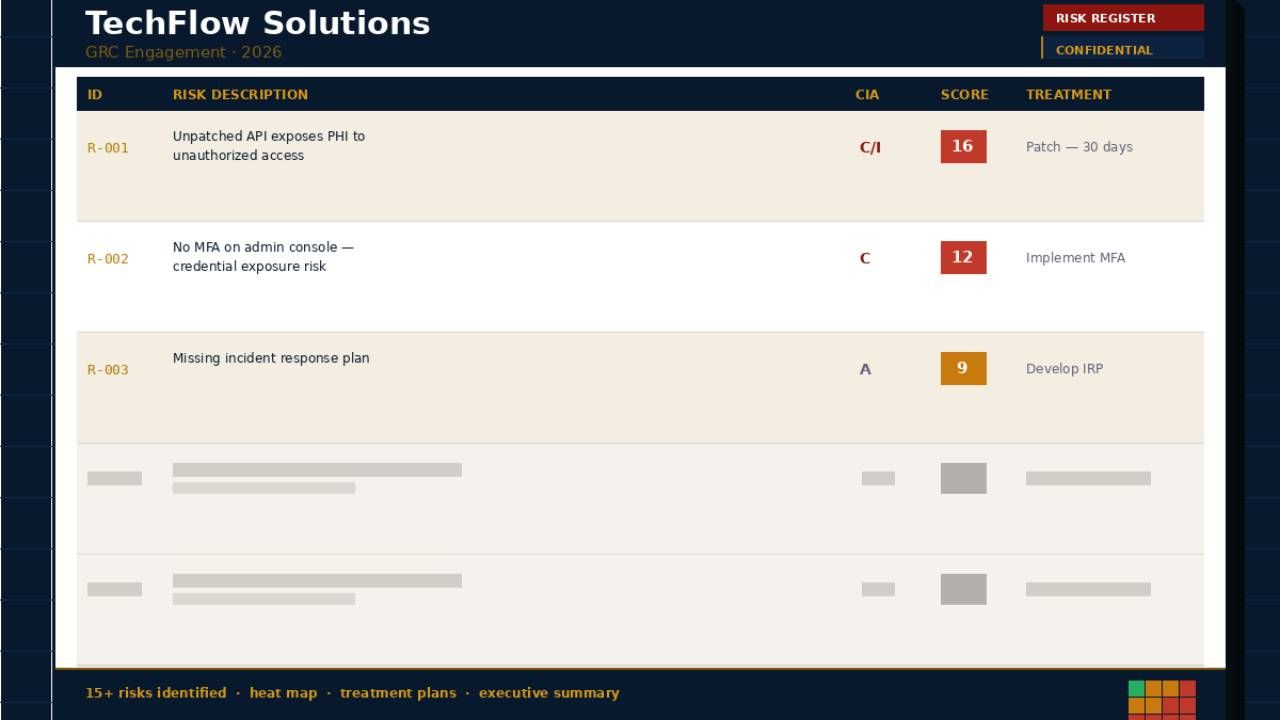Click 'executive summary' in the footer
The width and height of the screenshot is (1280, 720).
pos(549,693)
